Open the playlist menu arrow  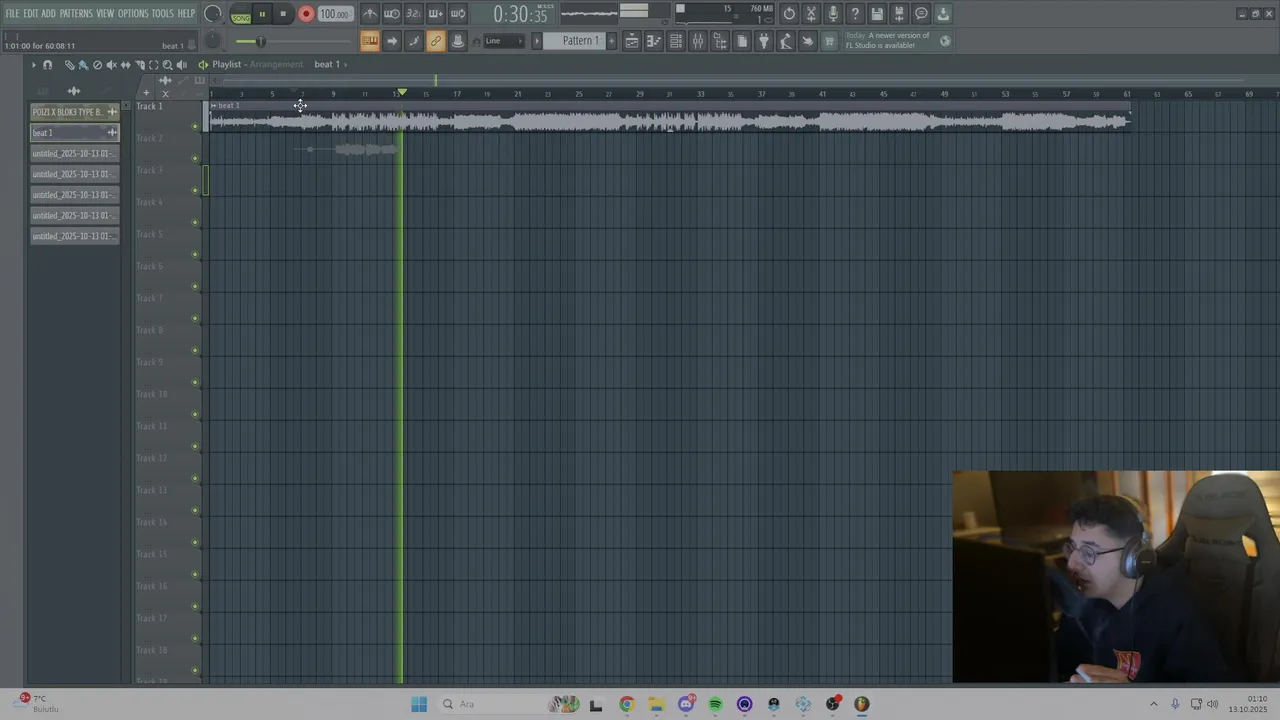pos(33,64)
